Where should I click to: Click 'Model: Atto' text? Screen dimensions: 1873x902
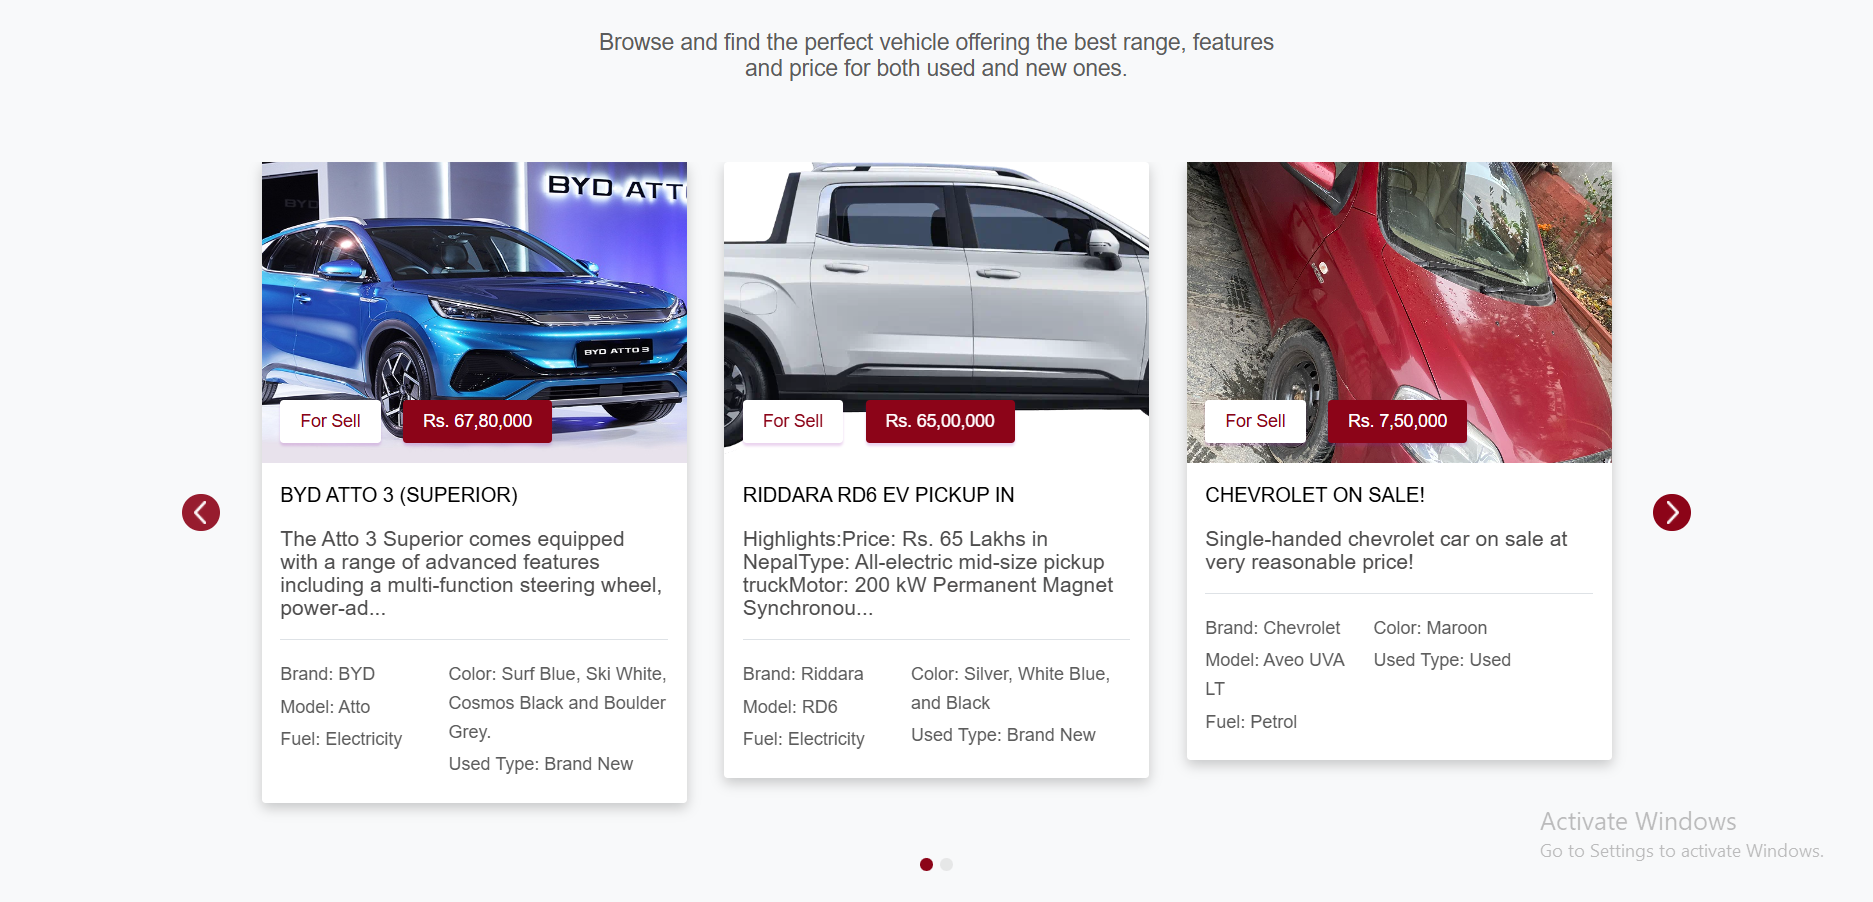325,707
